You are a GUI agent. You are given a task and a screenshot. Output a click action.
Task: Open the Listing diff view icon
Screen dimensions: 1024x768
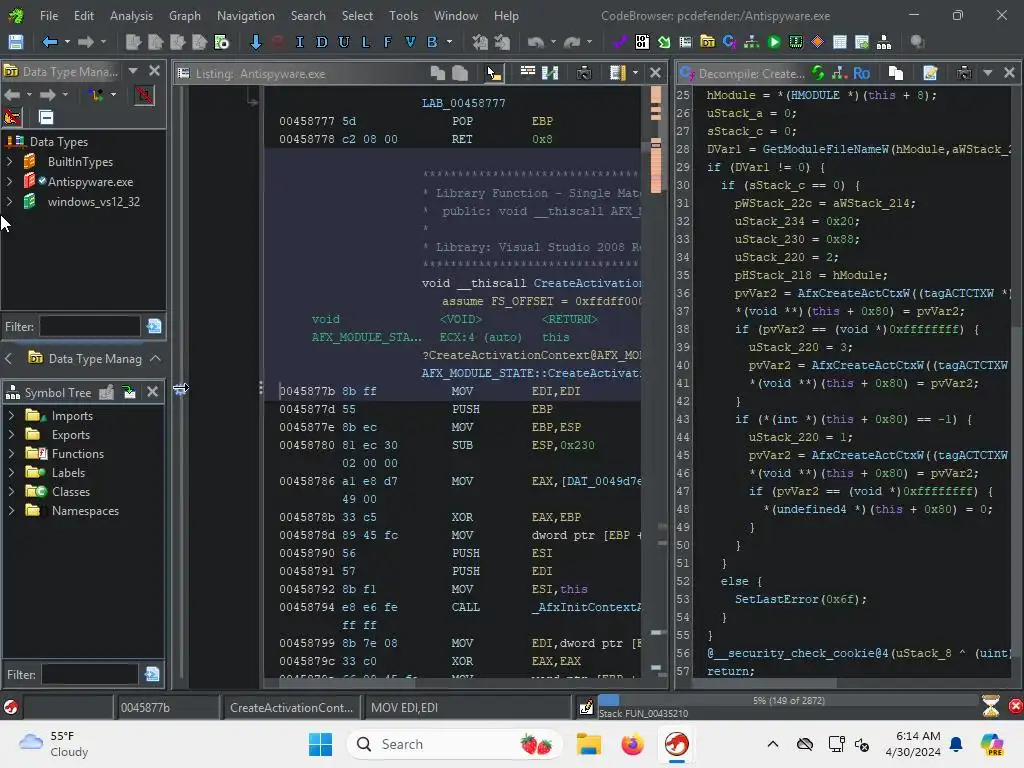click(x=551, y=73)
